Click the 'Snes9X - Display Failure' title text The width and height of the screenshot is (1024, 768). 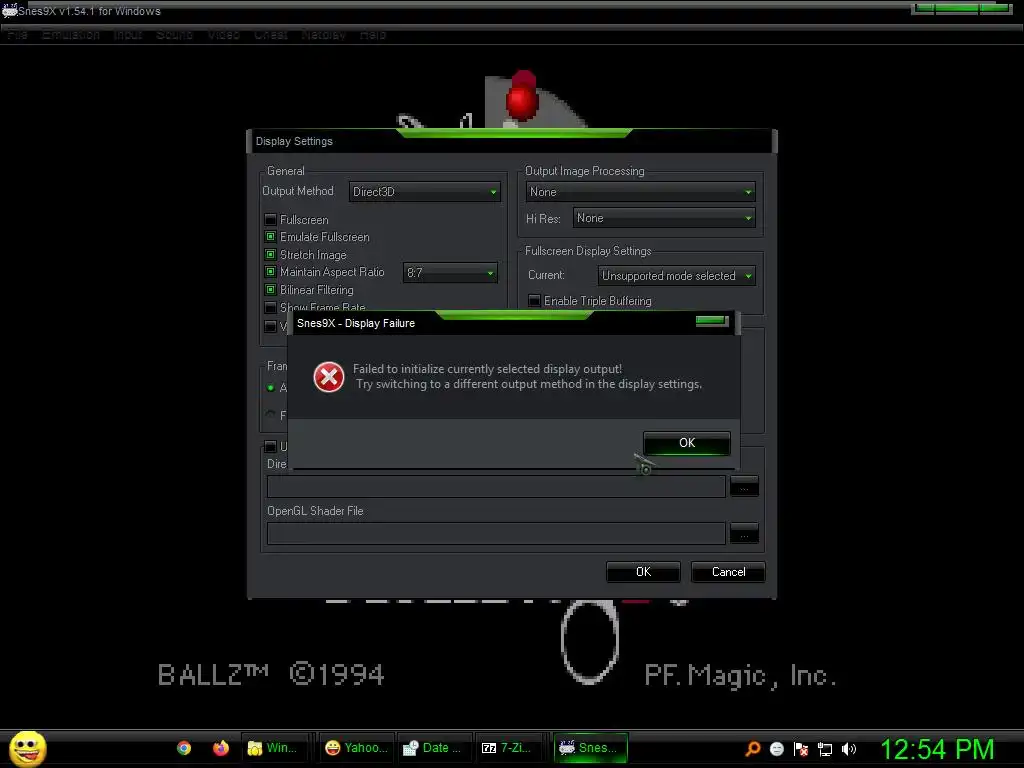click(x=356, y=323)
